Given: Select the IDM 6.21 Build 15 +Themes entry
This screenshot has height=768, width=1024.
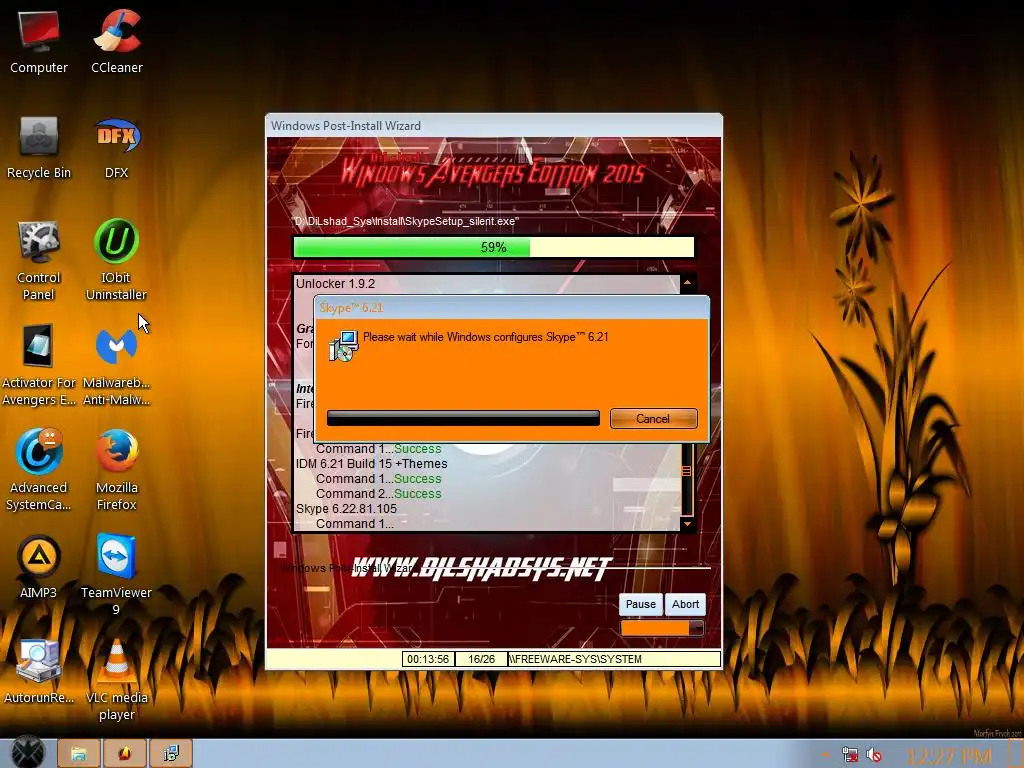Looking at the screenshot, I should click(x=372, y=464).
